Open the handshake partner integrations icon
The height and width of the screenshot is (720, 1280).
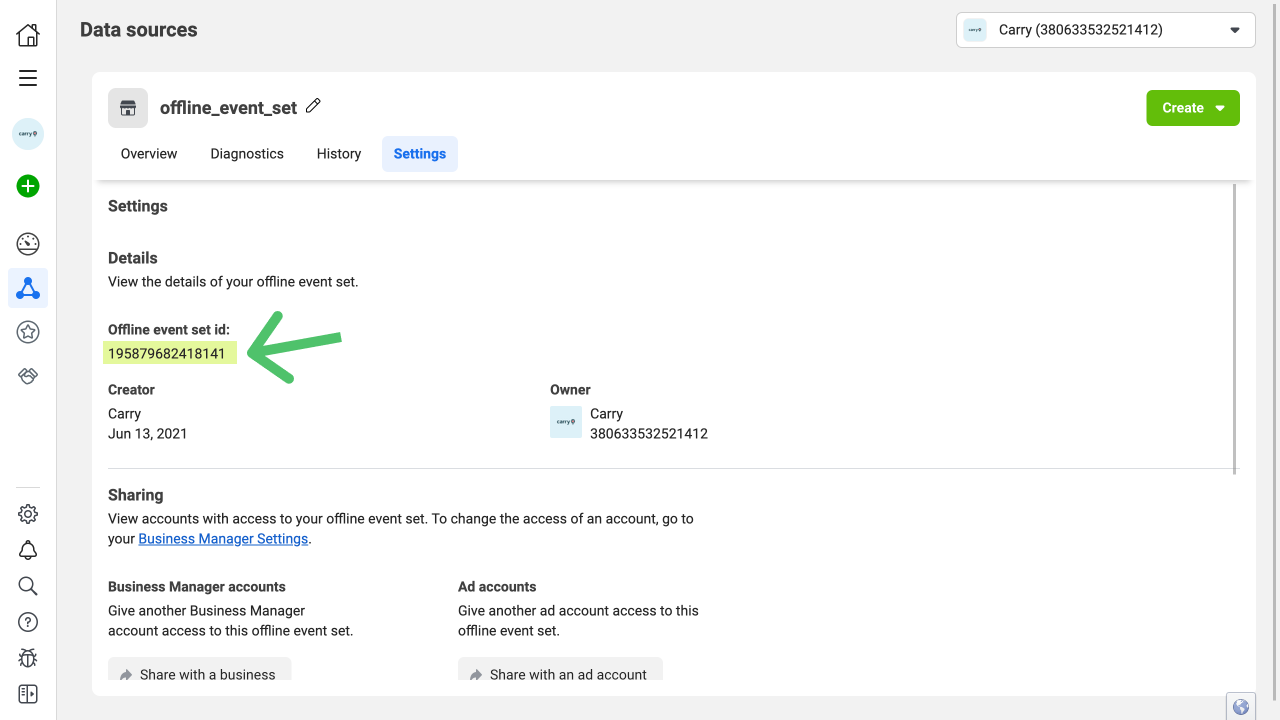coord(28,376)
